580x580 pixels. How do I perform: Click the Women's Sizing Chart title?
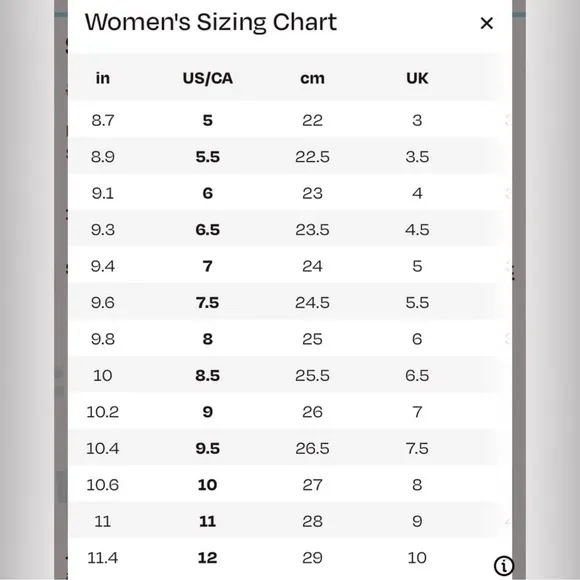coord(211,22)
